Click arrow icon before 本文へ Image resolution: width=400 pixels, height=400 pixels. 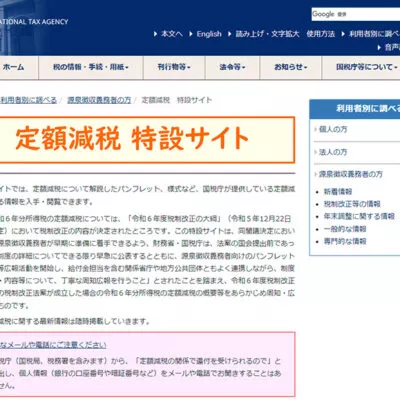tap(156, 34)
